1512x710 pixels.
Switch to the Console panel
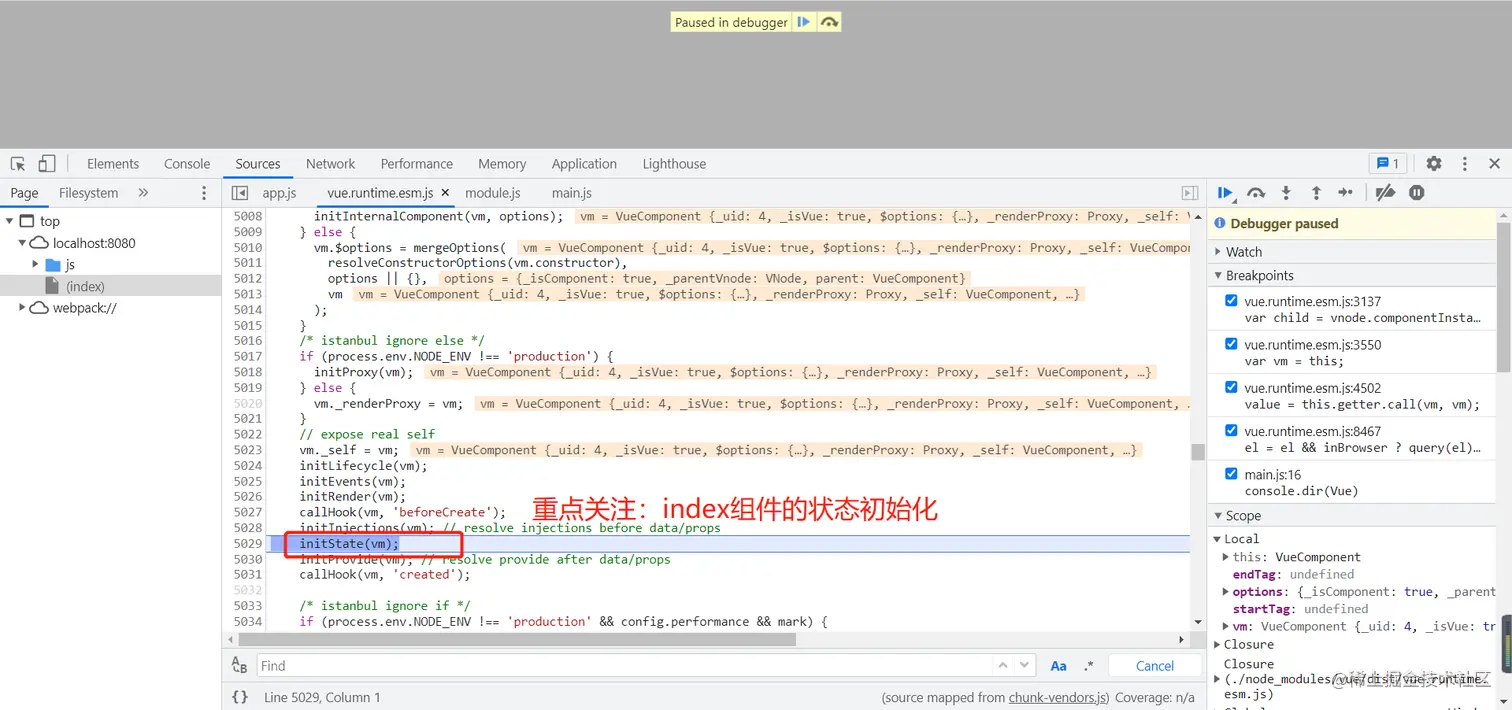[x=187, y=164]
